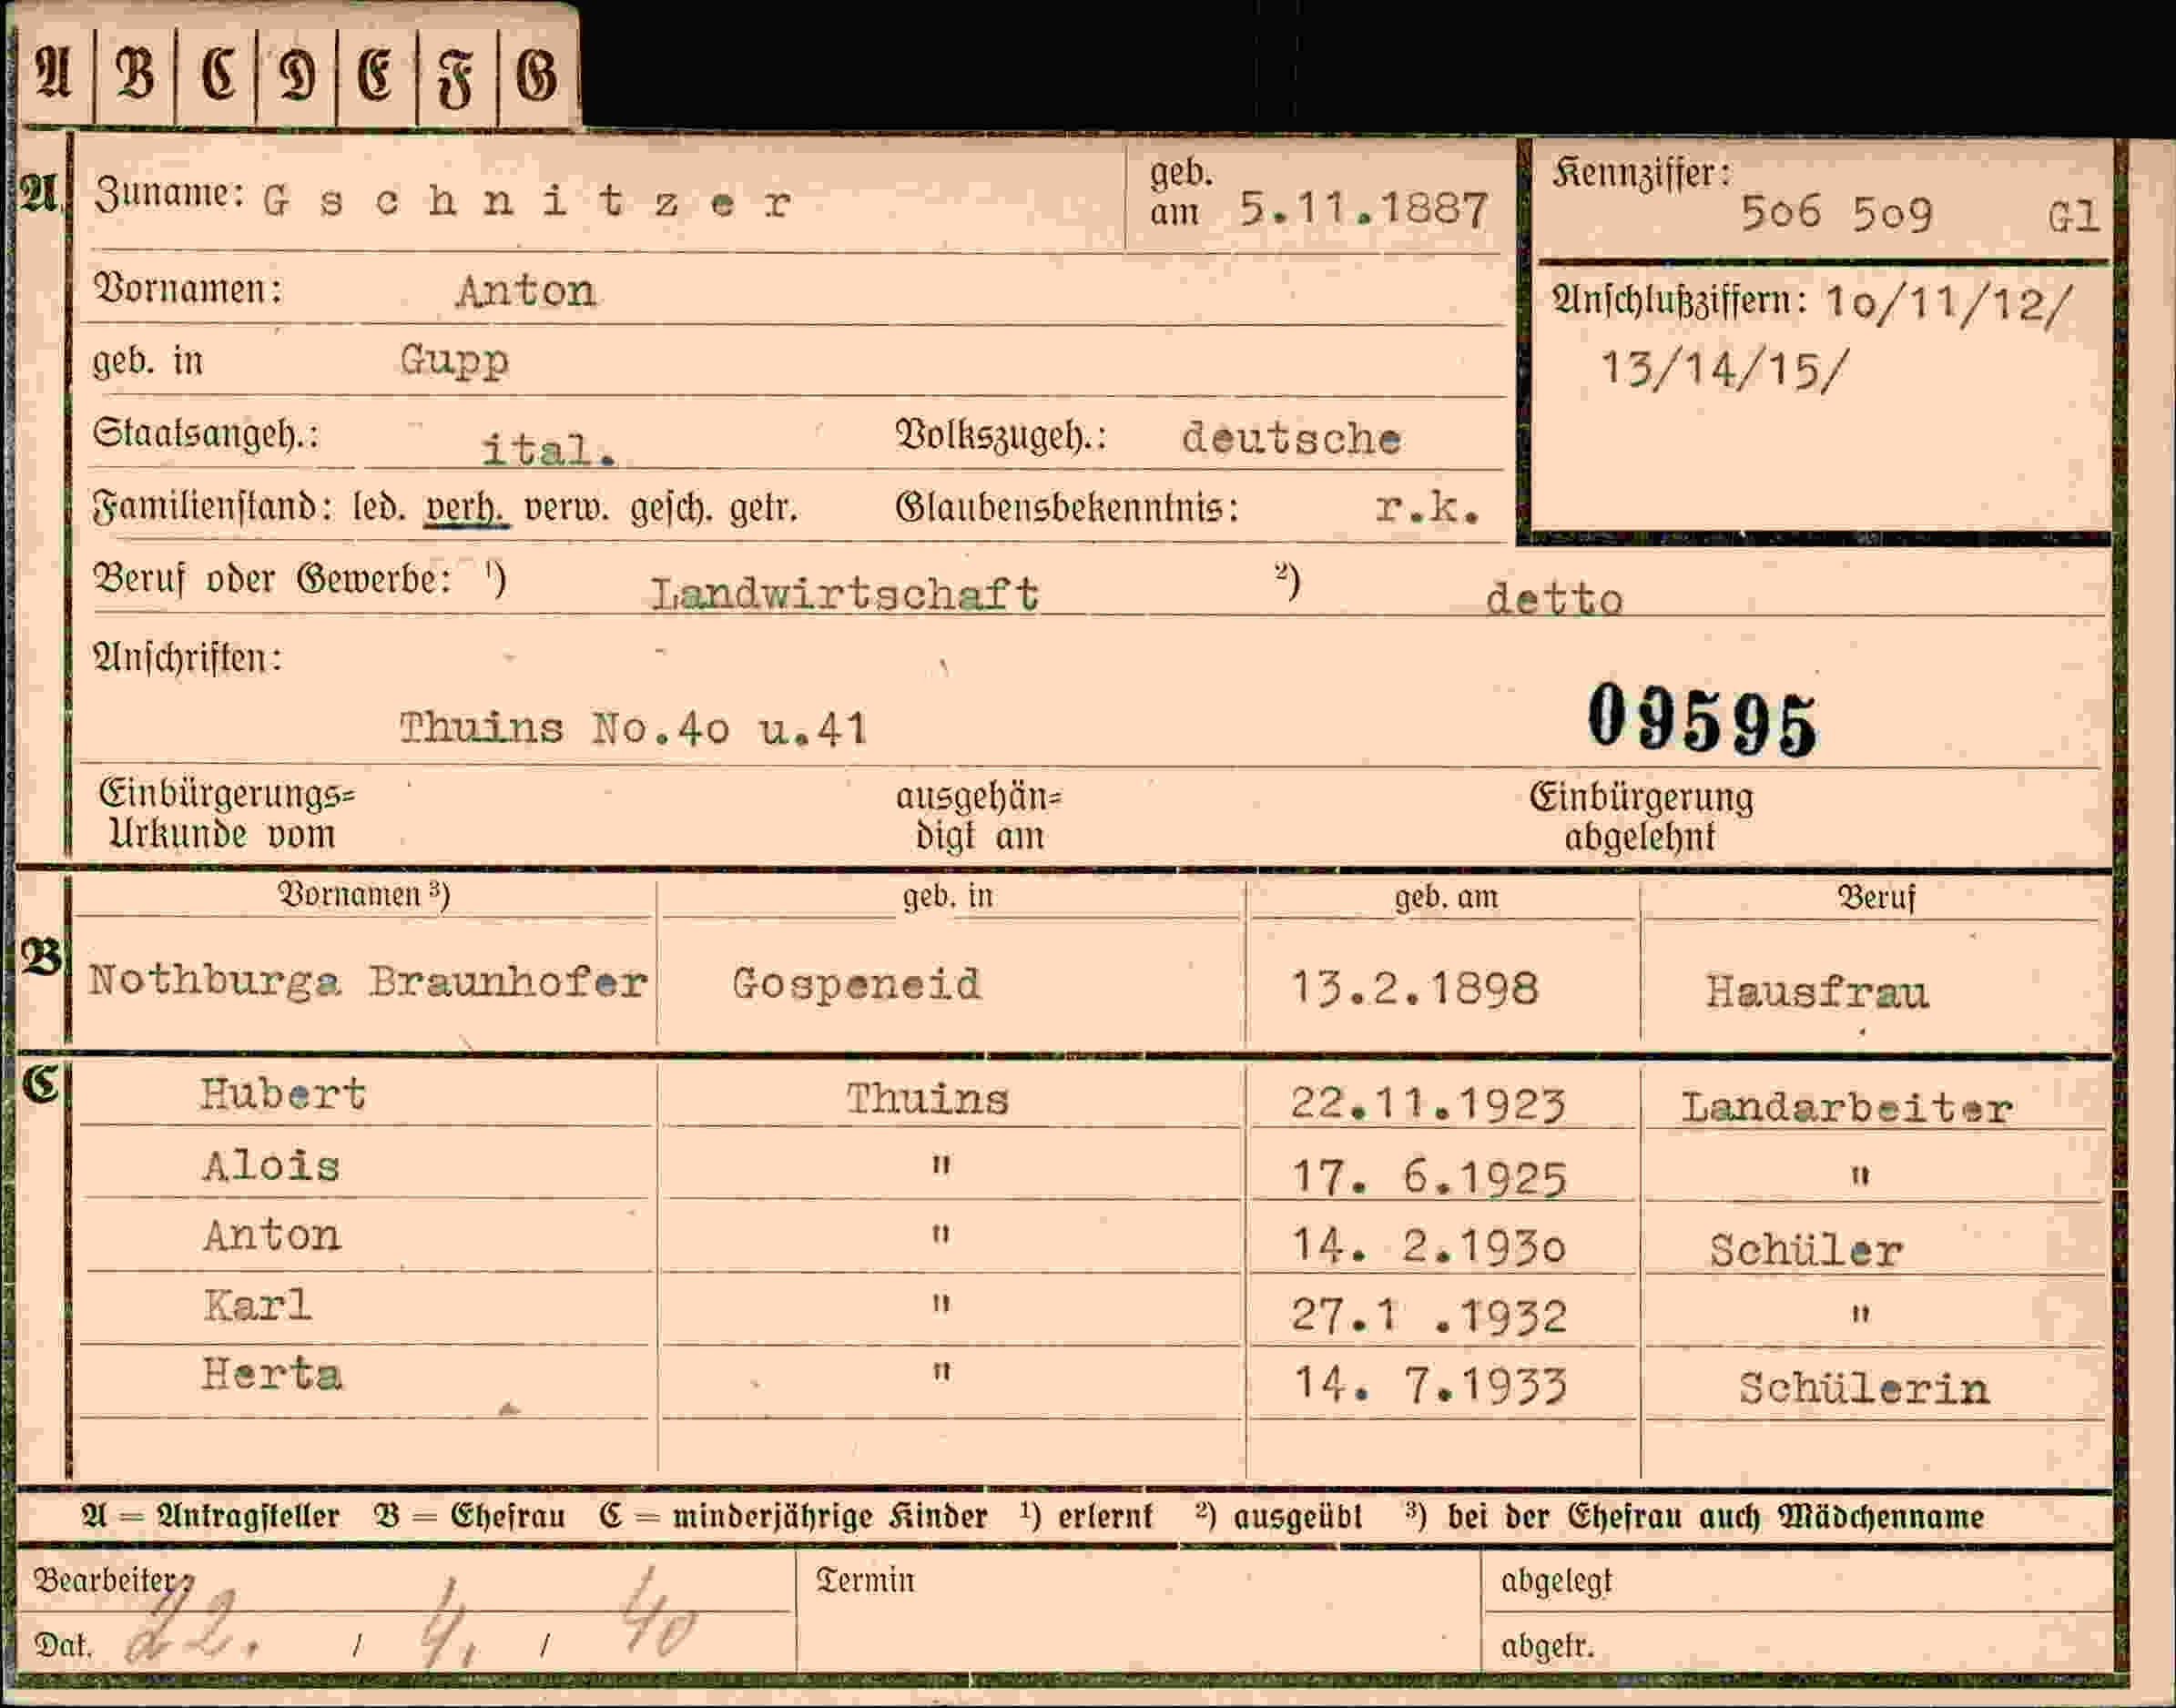Click the 'verw.' marital status option
The width and height of the screenshot is (2176, 1708).
(566, 509)
